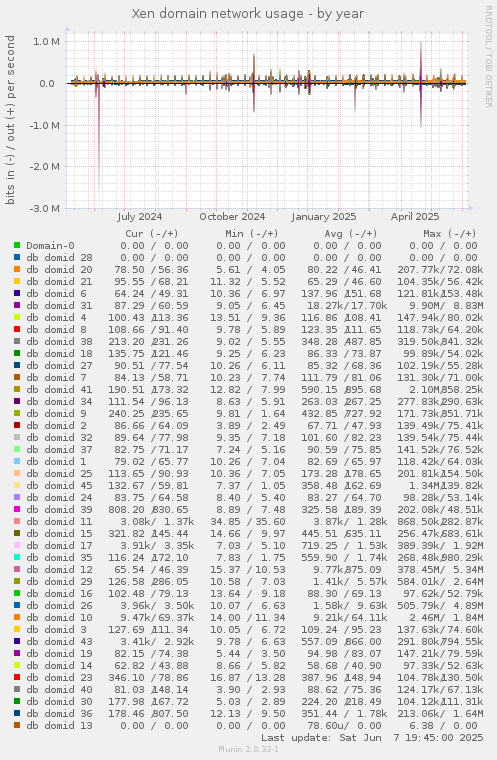Click the 'db domid 32' legend label
Screen dimensions: 497x760
tap(59, 438)
